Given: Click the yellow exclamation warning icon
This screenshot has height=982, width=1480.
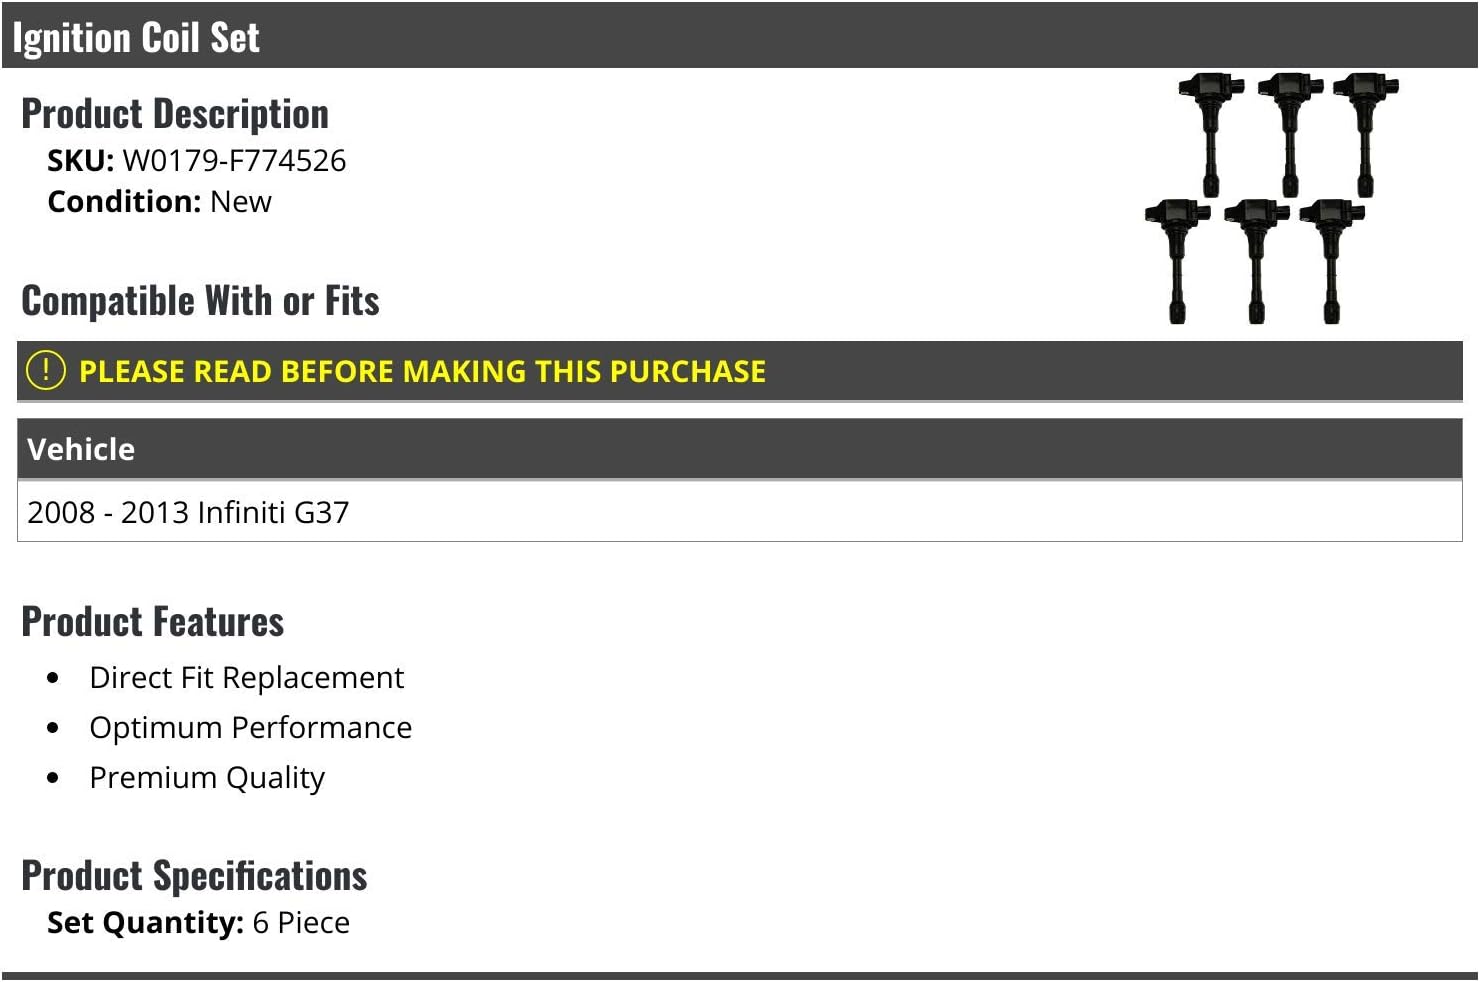Looking at the screenshot, I should [45, 371].
